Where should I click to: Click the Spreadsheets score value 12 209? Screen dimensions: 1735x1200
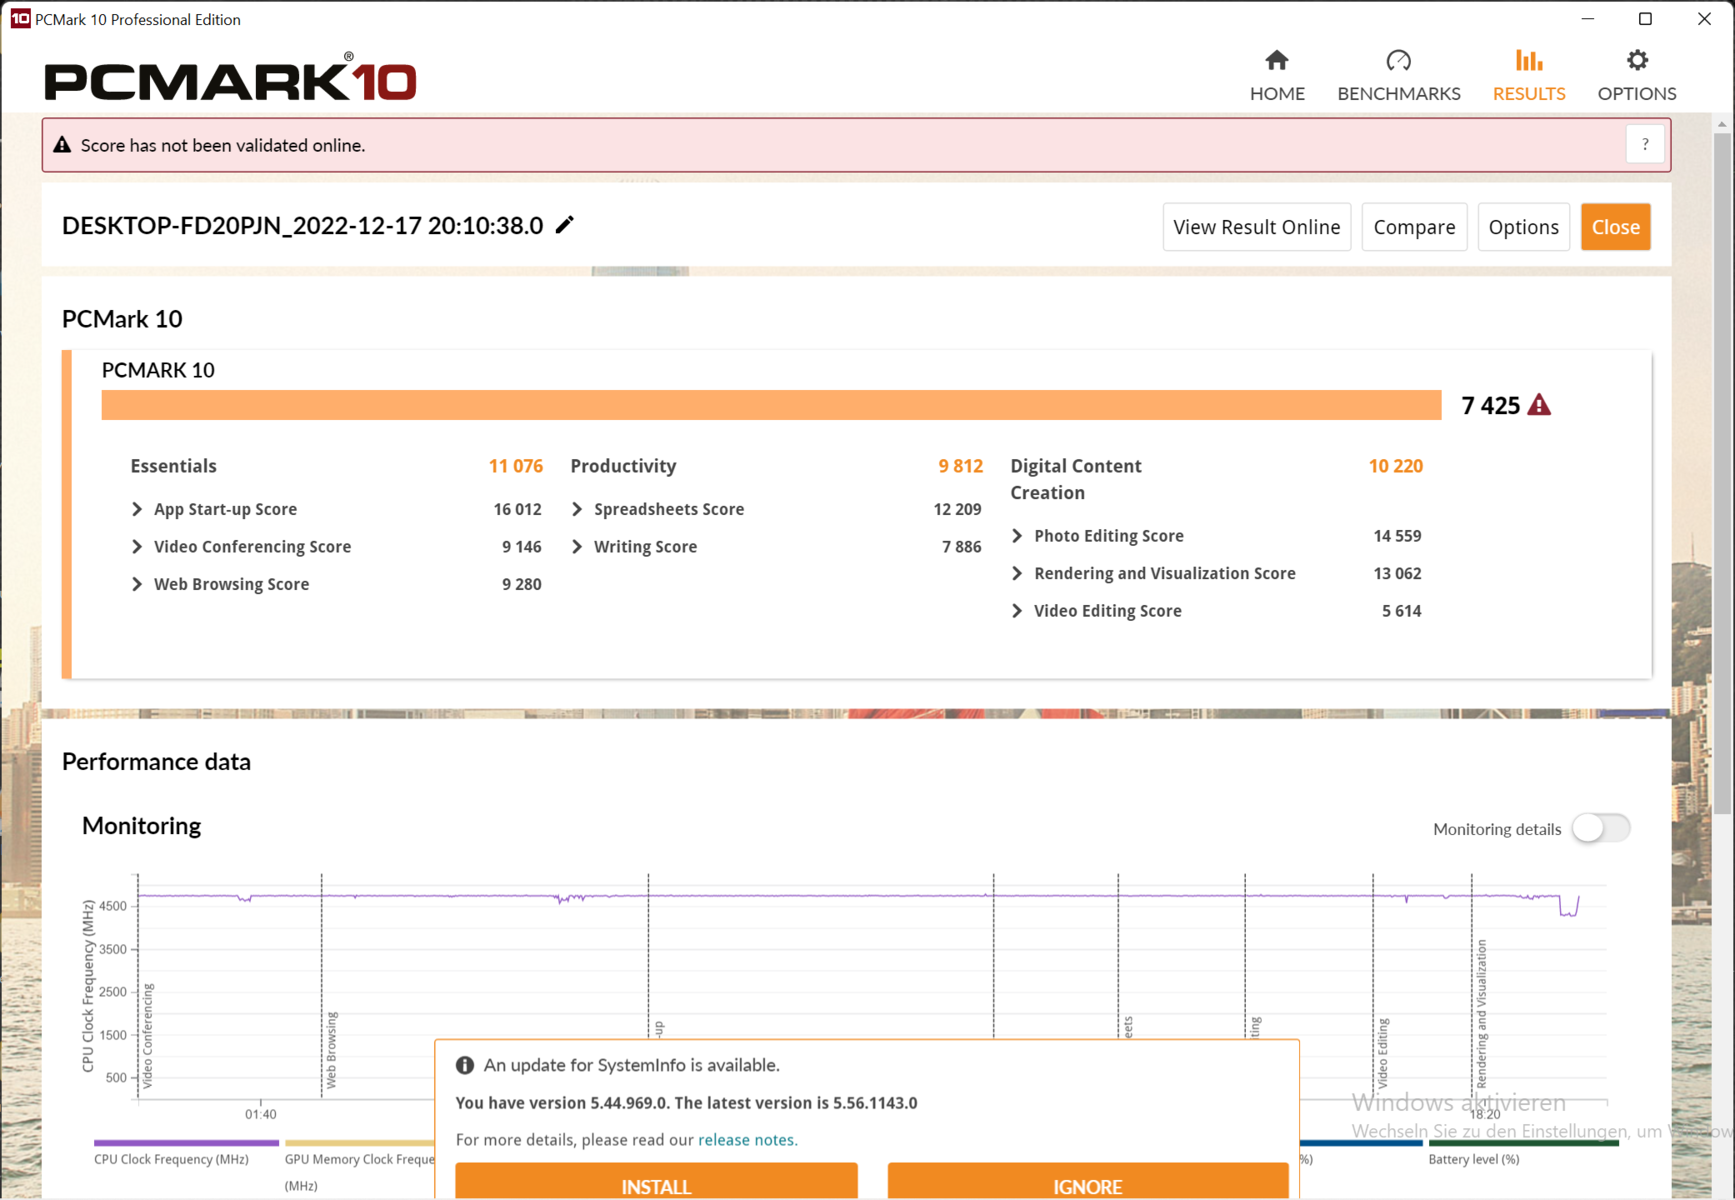957,509
